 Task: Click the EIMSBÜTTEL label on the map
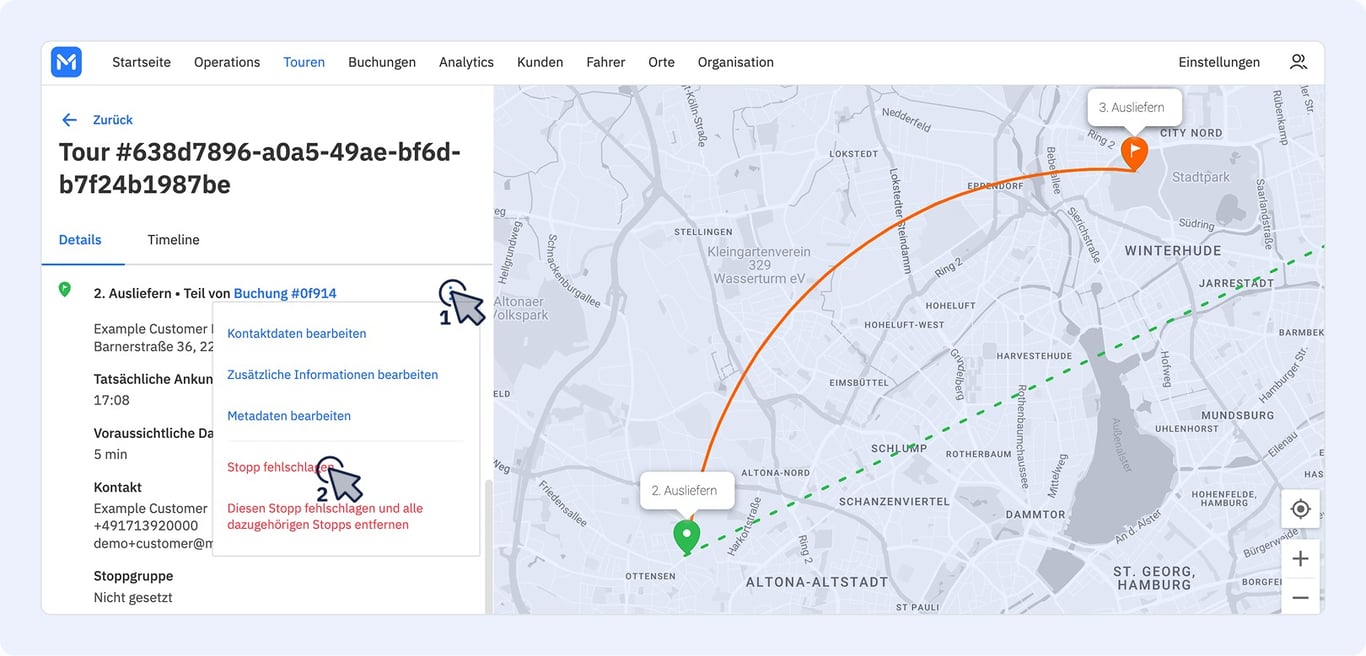[860, 382]
